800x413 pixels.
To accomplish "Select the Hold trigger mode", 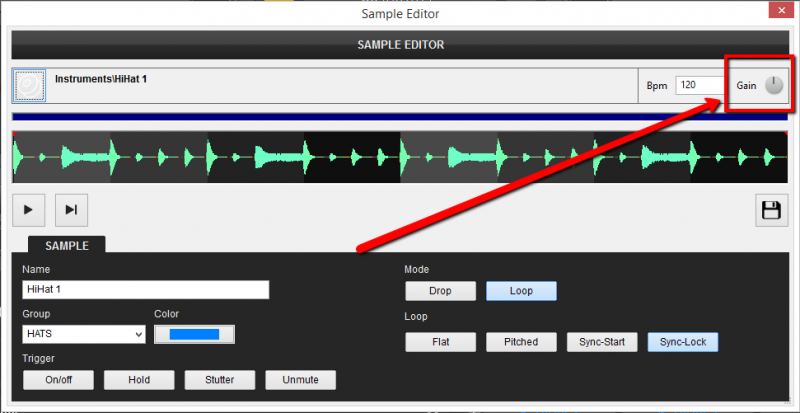I will click(x=139, y=380).
